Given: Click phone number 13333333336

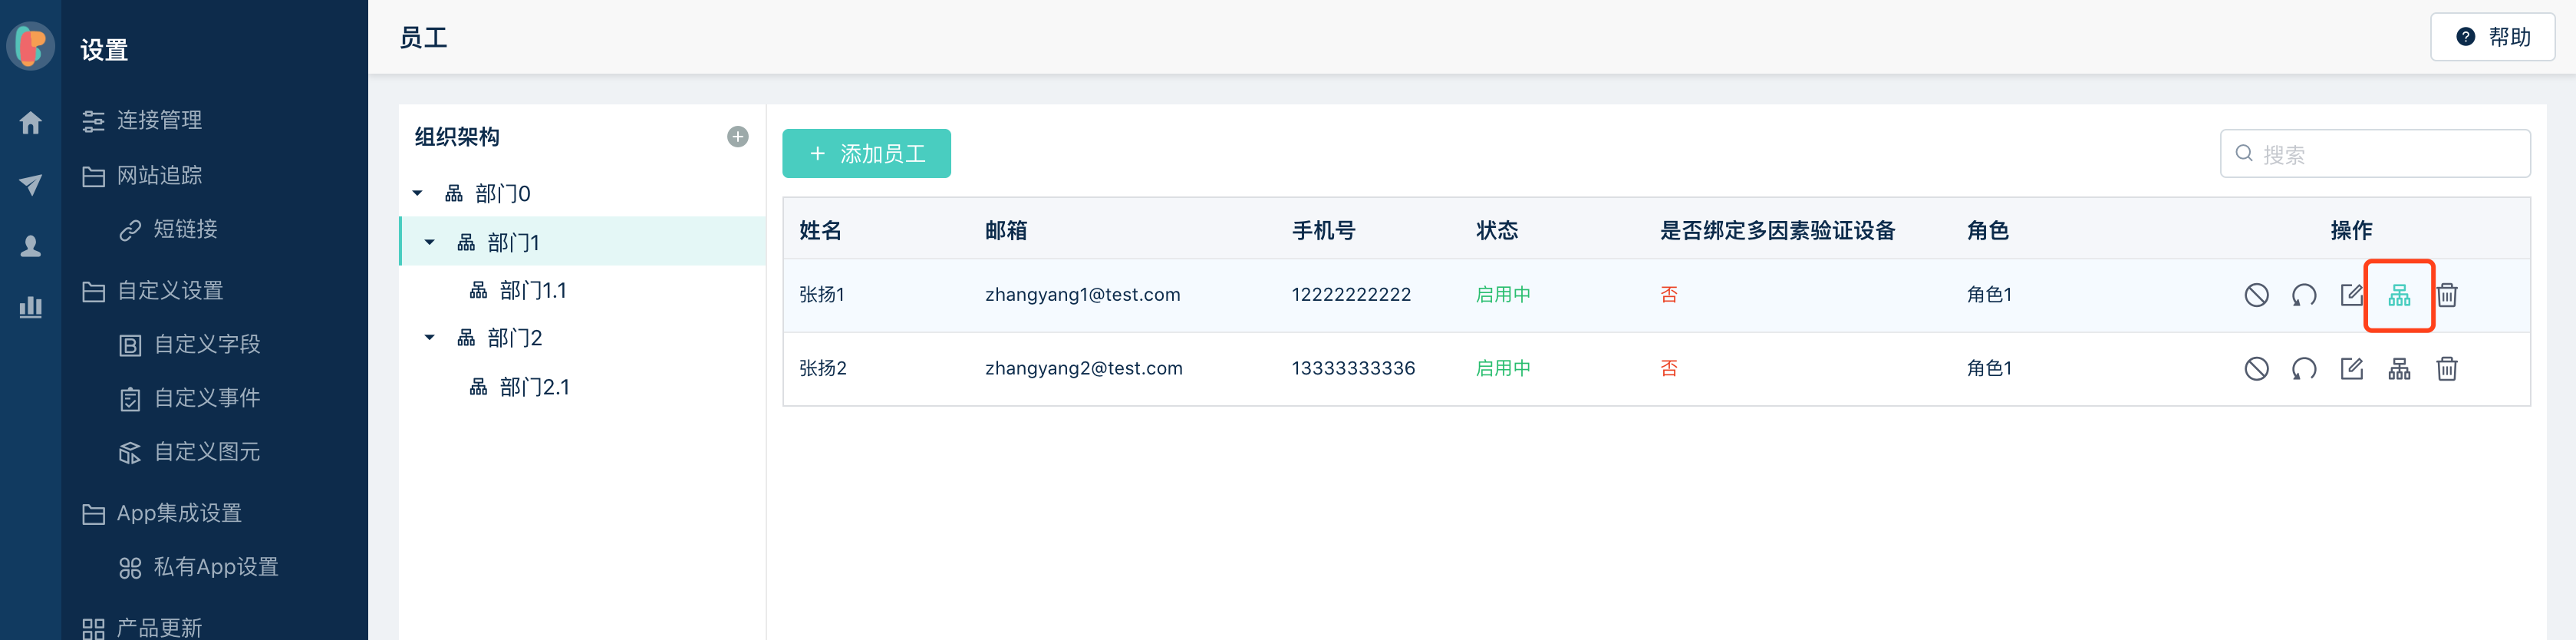Looking at the screenshot, I should [x=1353, y=369].
